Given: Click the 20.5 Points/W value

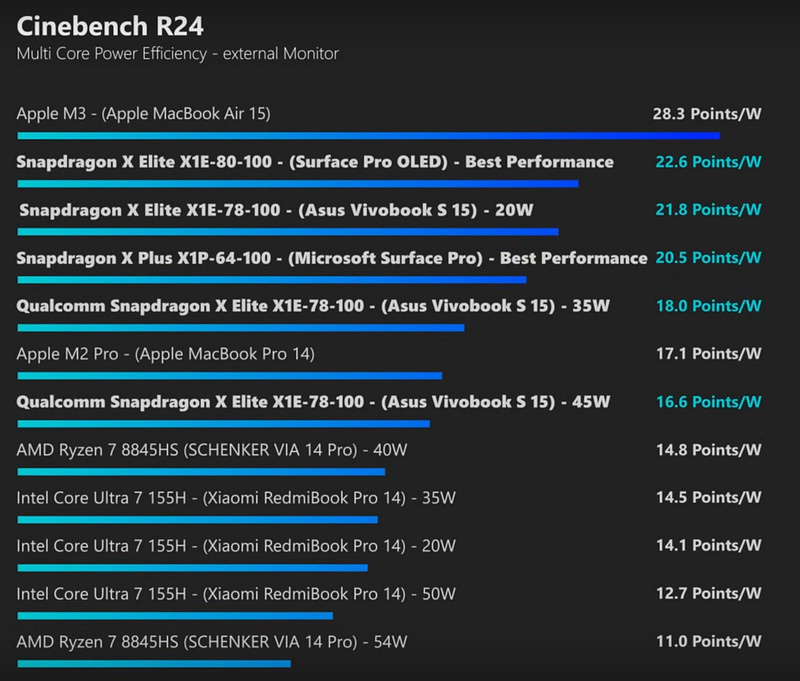Looking at the screenshot, I should point(707,258).
